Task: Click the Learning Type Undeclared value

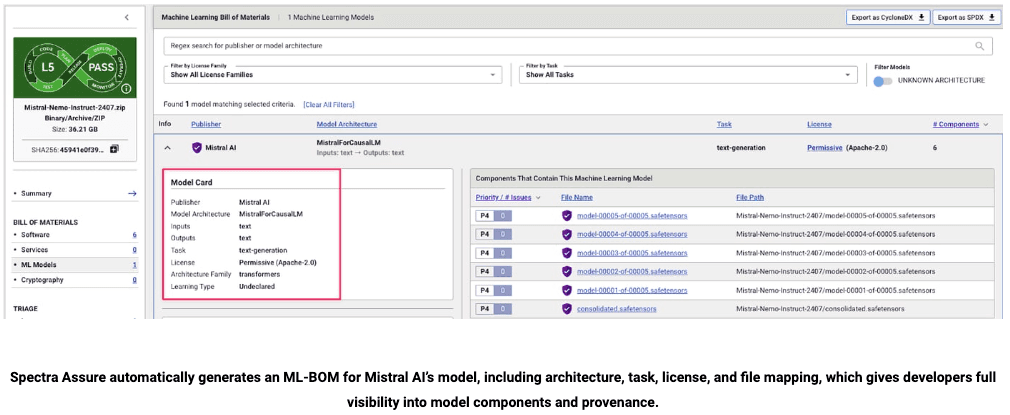Action: coord(257,286)
